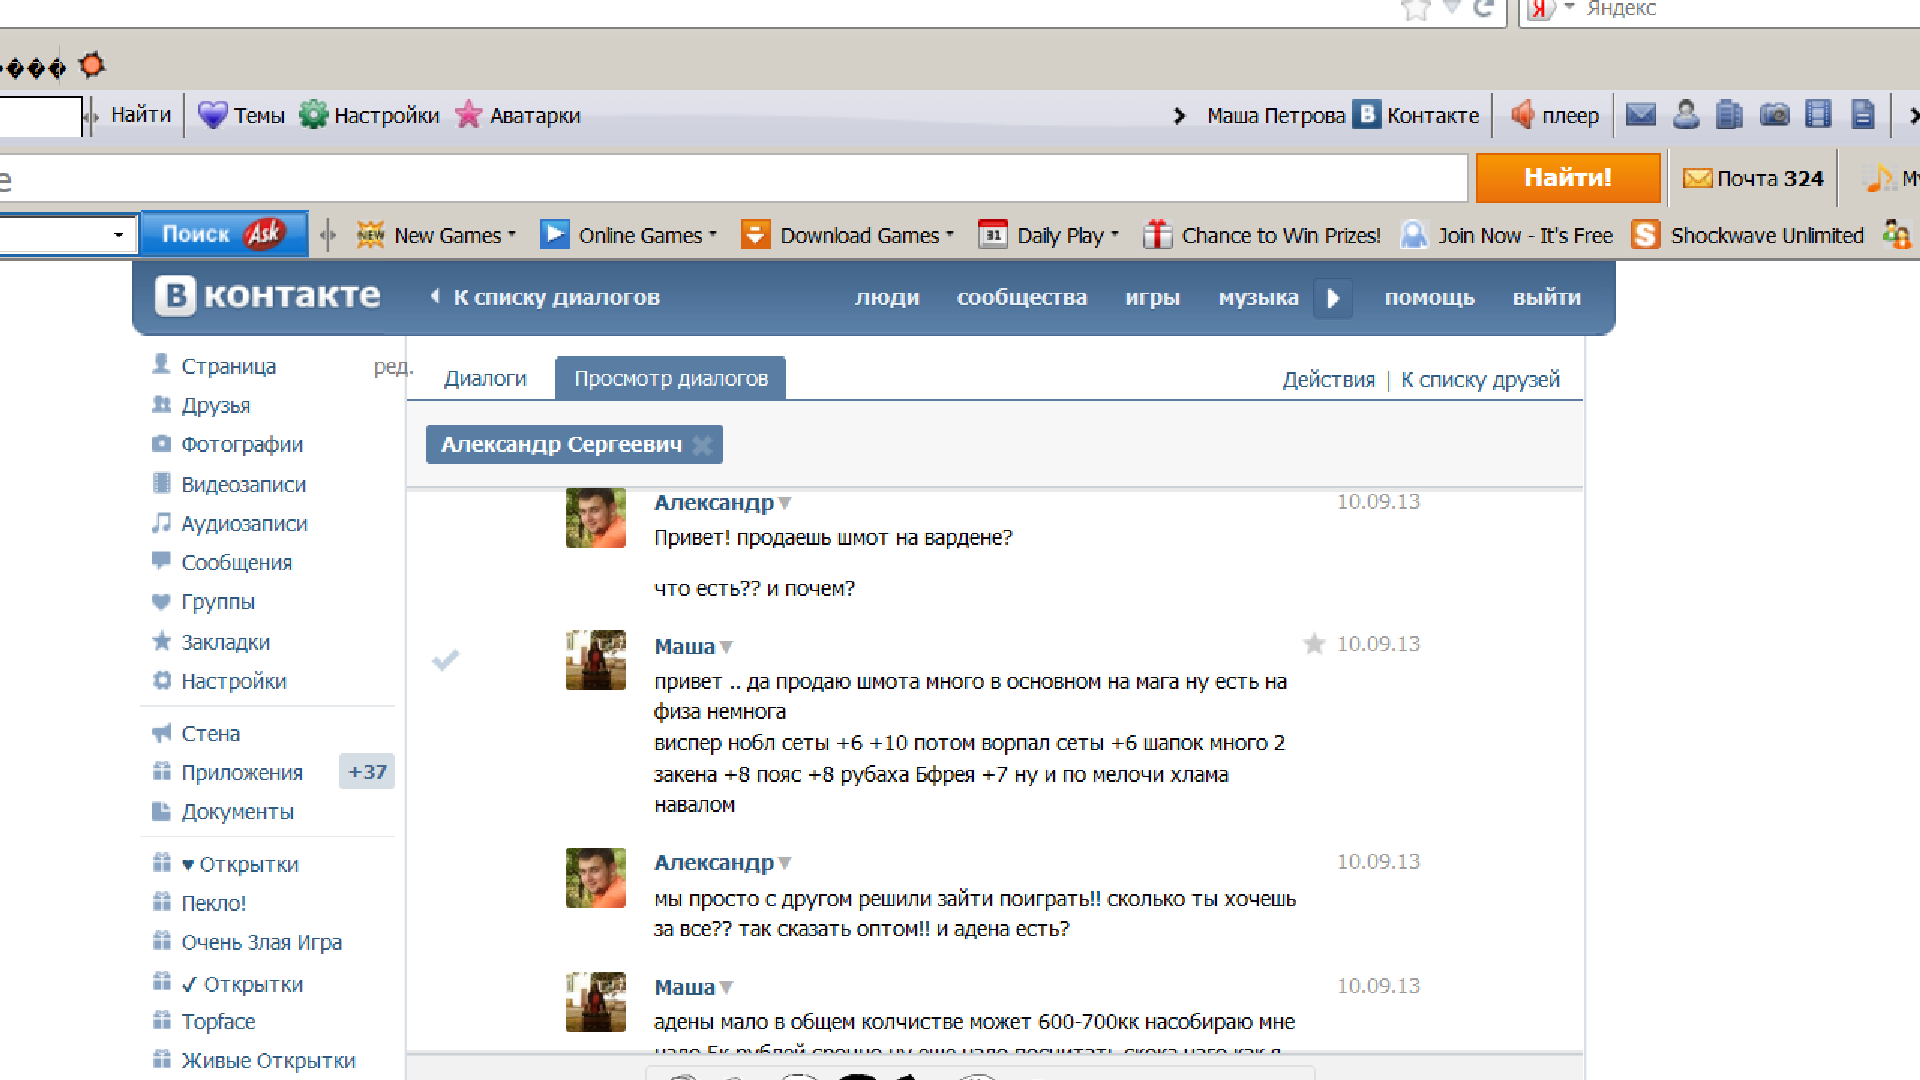The image size is (1920, 1080).
Task: Click помощь in header
Action: coord(1429,298)
